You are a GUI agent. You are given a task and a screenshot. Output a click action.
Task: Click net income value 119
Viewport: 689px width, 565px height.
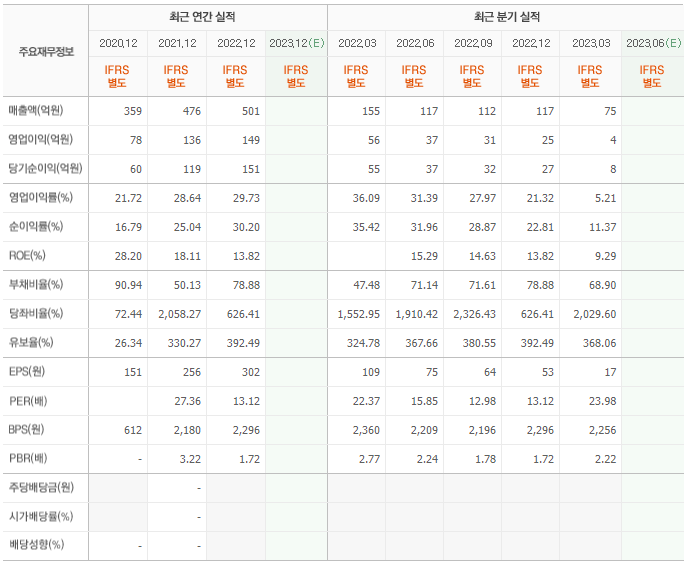[192, 169]
